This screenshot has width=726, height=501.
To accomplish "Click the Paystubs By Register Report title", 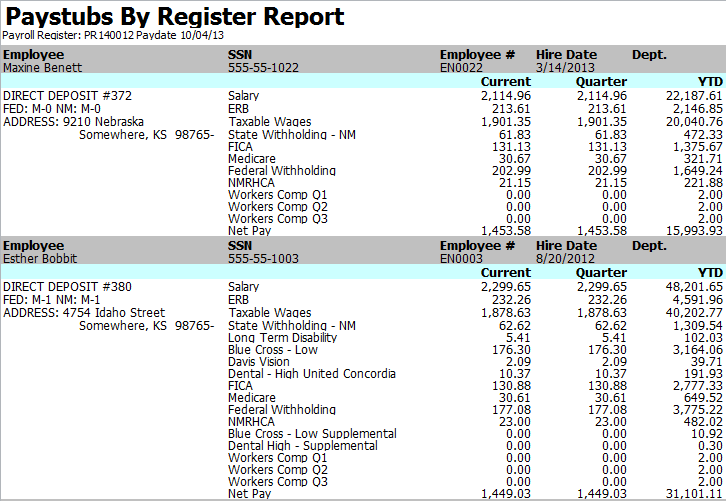I will click(176, 17).
